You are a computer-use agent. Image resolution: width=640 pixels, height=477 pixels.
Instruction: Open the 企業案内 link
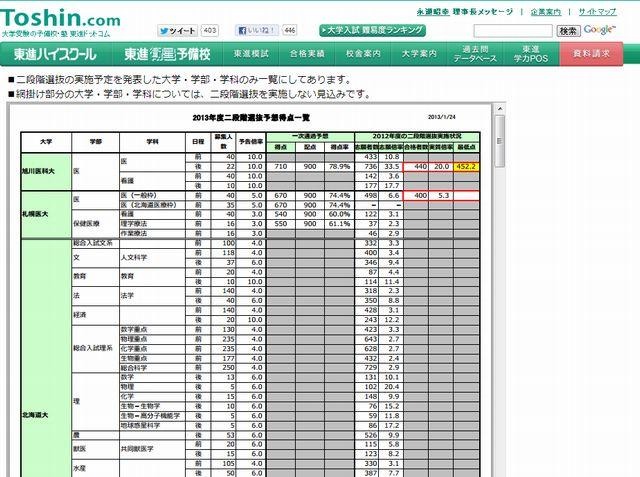(x=546, y=12)
